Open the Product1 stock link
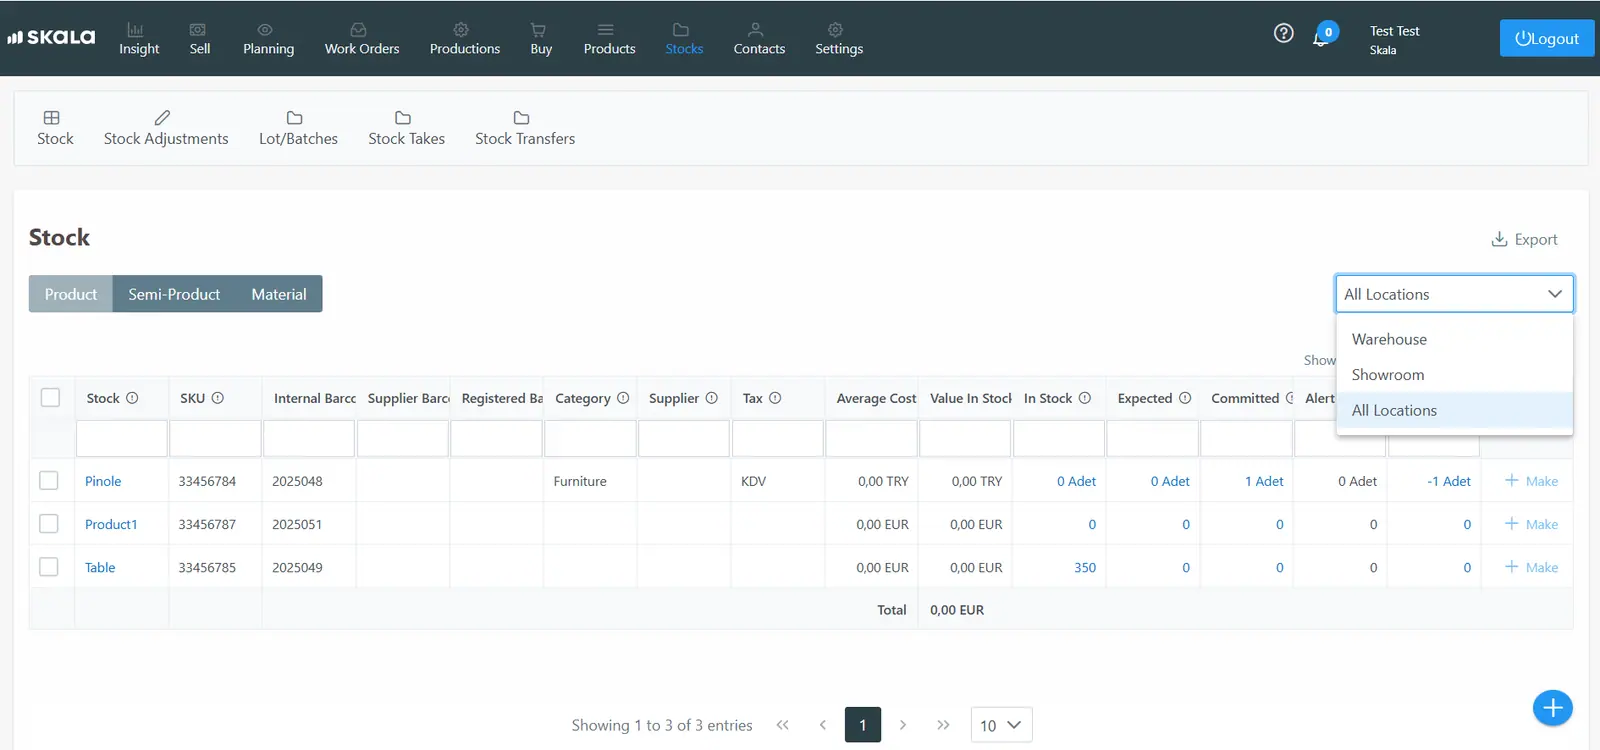Viewport: 1600px width, 750px height. (x=111, y=524)
